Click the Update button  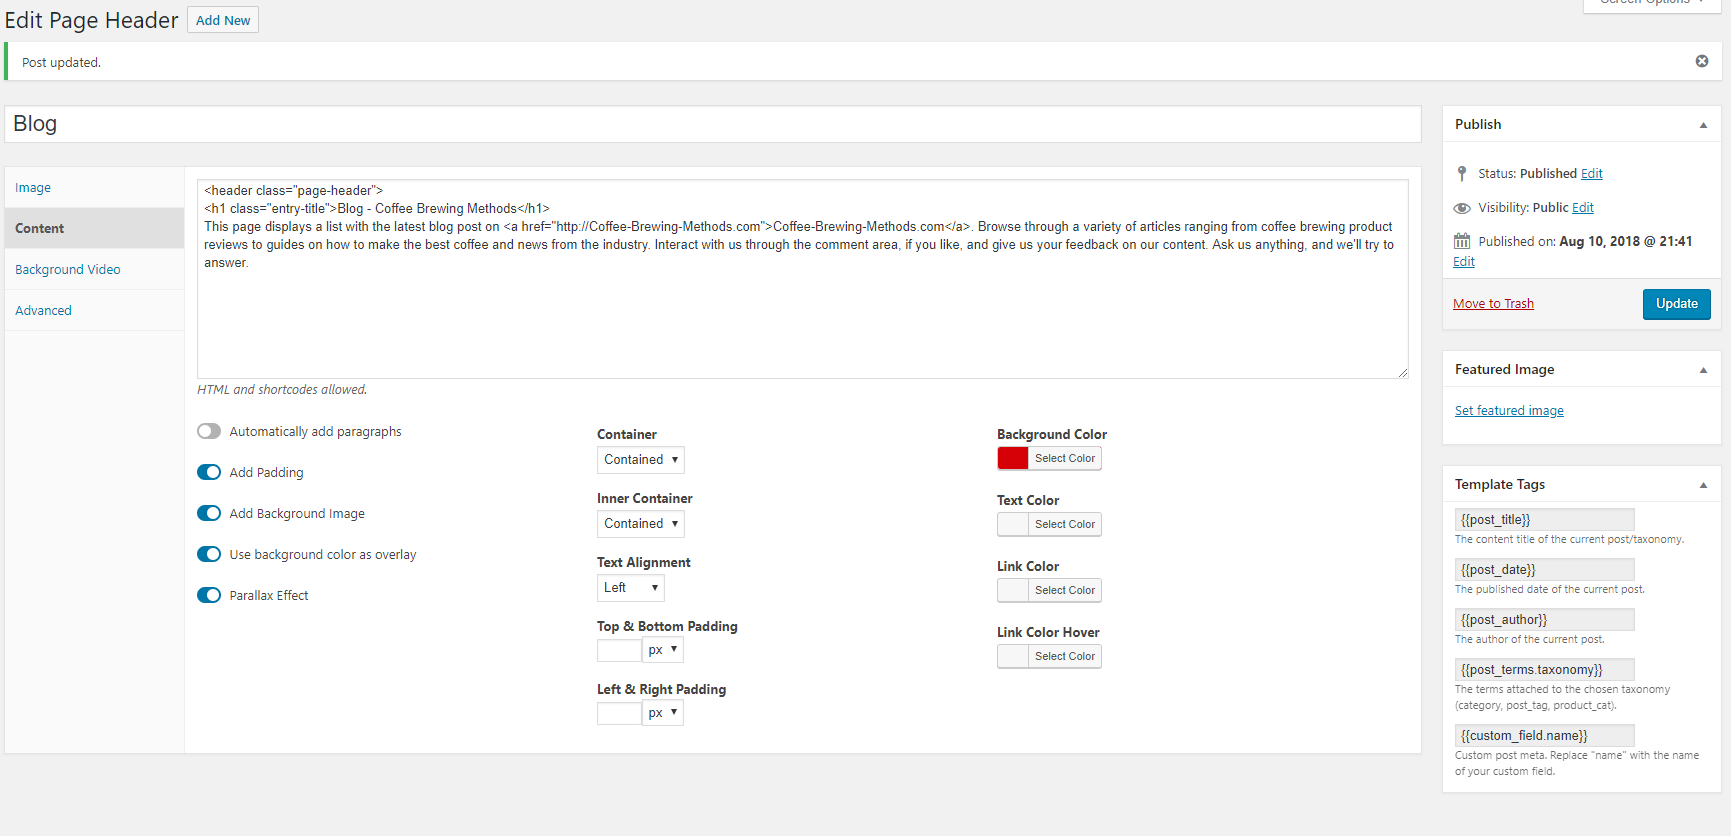1677,304
